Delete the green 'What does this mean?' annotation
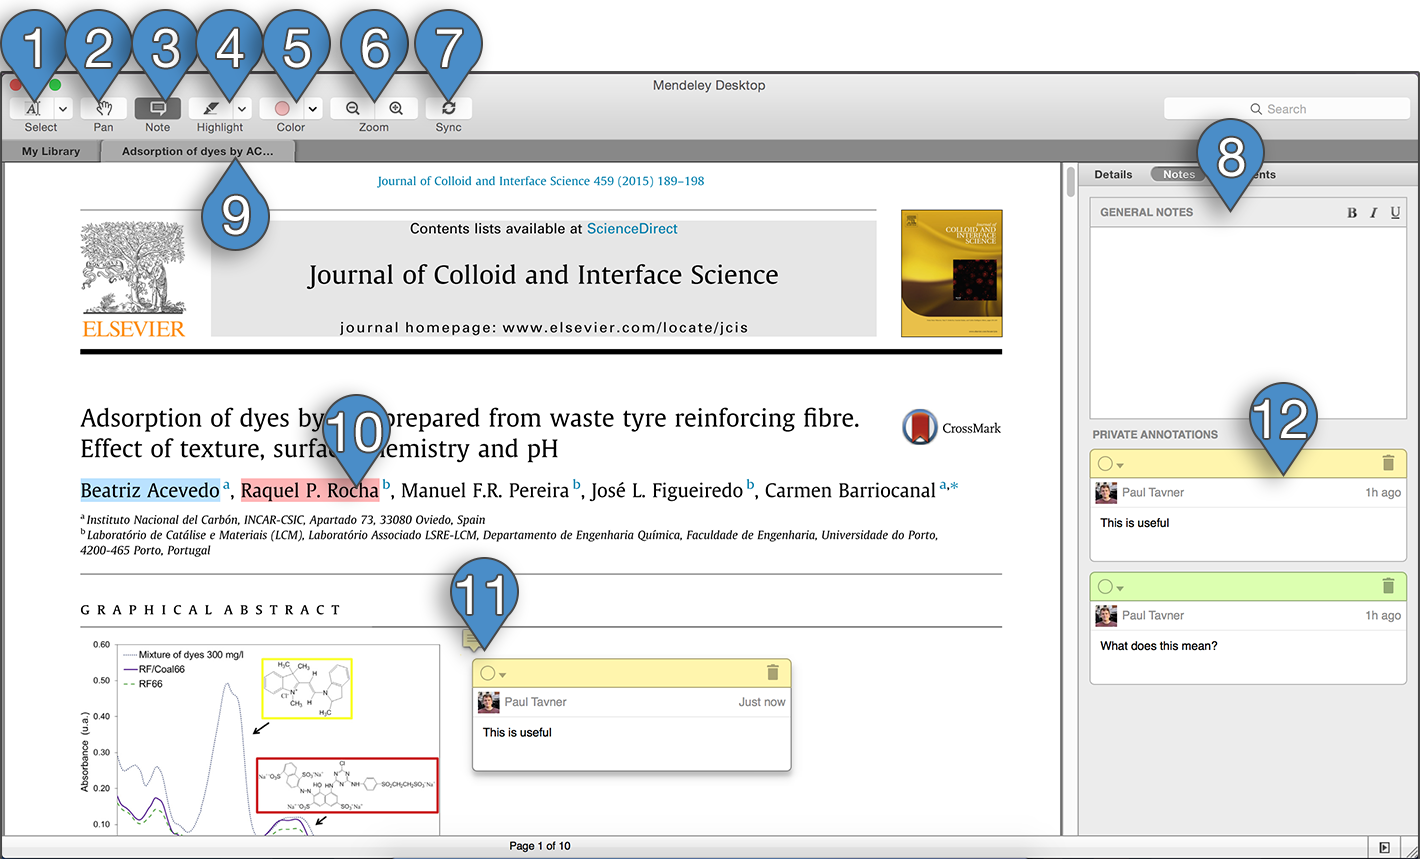The width and height of the screenshot is (1420, 859). click(x=1387, y=586)
